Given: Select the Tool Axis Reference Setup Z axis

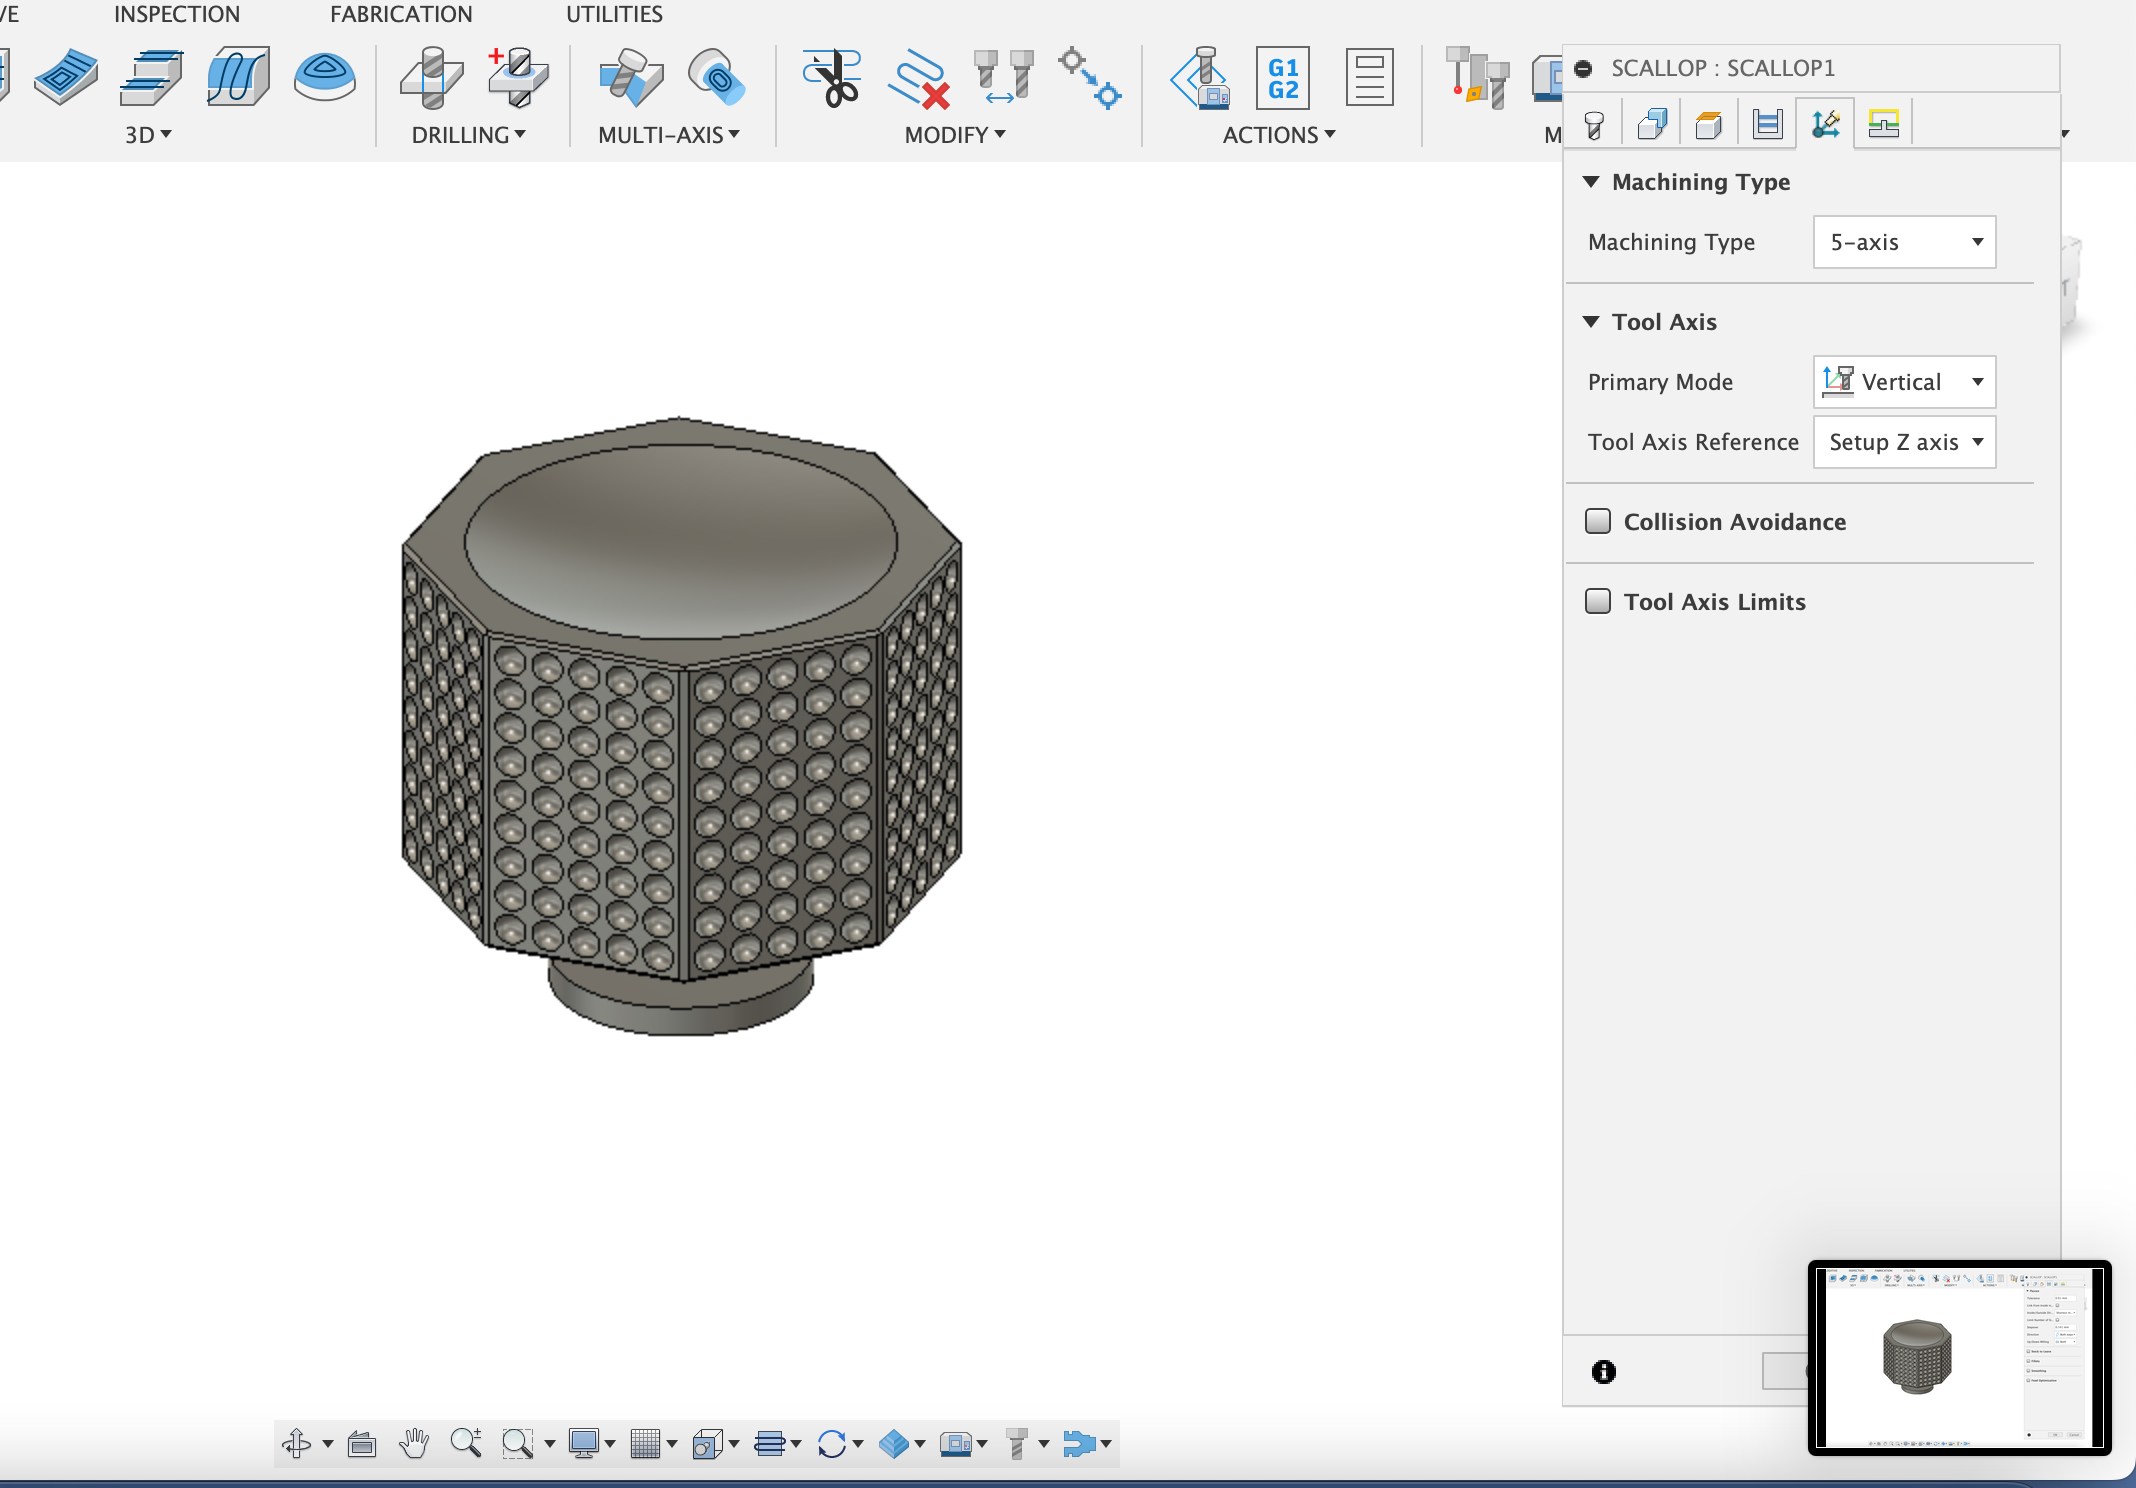Looking at the screenshot, I should [x=1902, y=441].
